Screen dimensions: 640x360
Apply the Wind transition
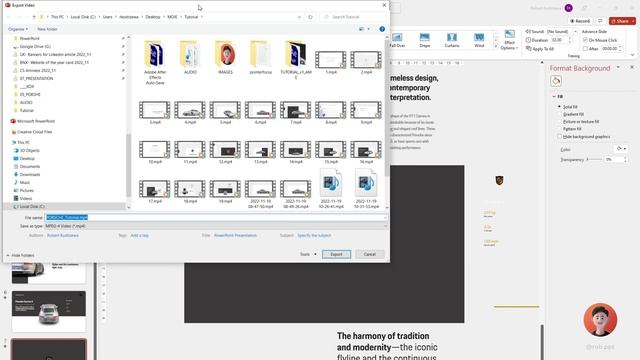(479, 40)
